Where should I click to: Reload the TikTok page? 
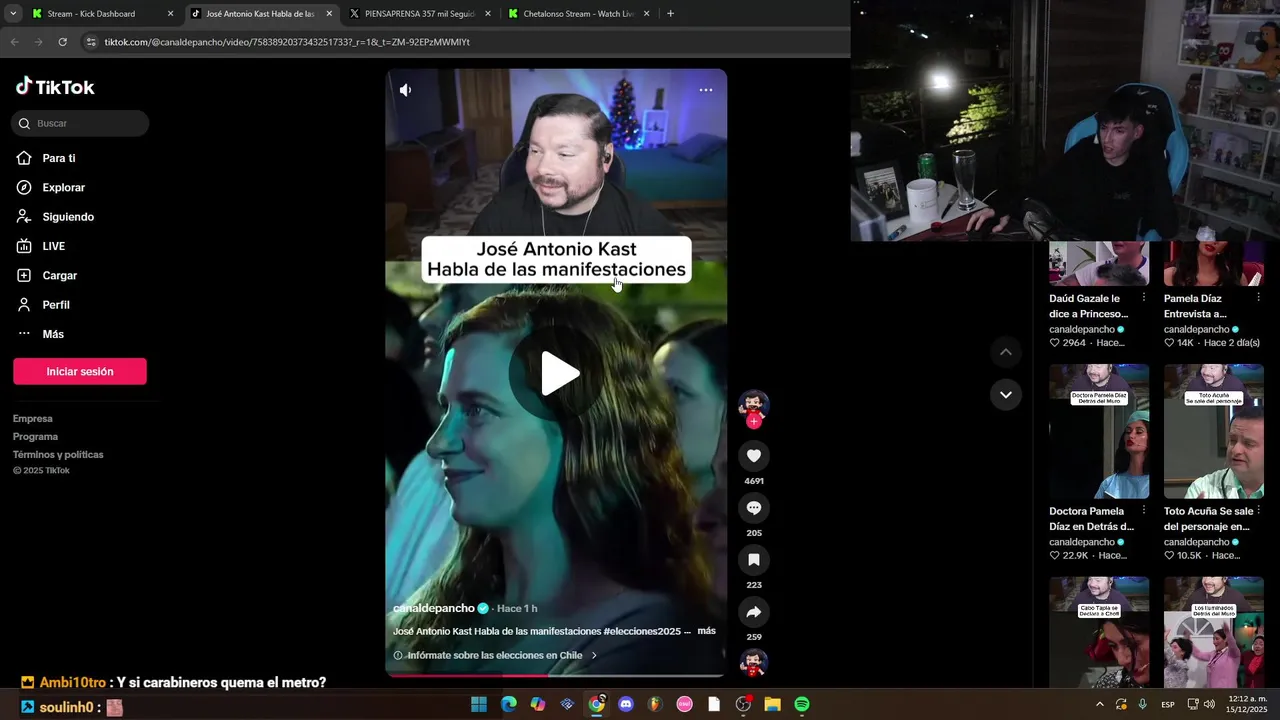[62, 42]
